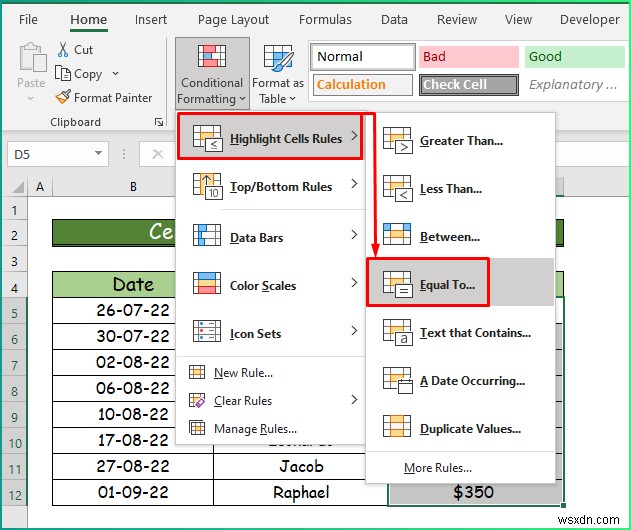Apply the Good cell style

tap(575, 56)
